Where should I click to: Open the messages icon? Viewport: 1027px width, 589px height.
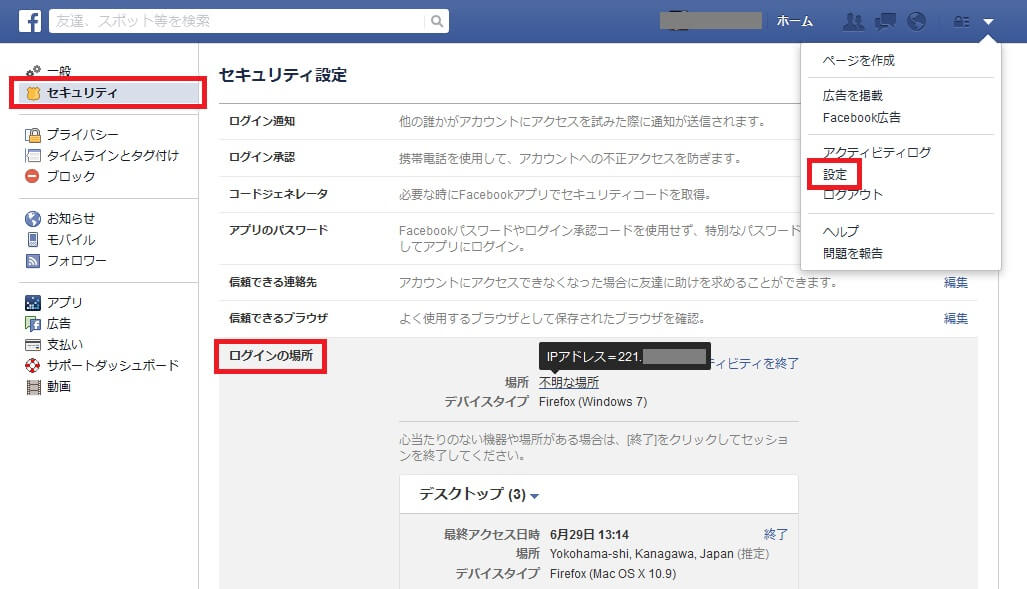point(885,22)
